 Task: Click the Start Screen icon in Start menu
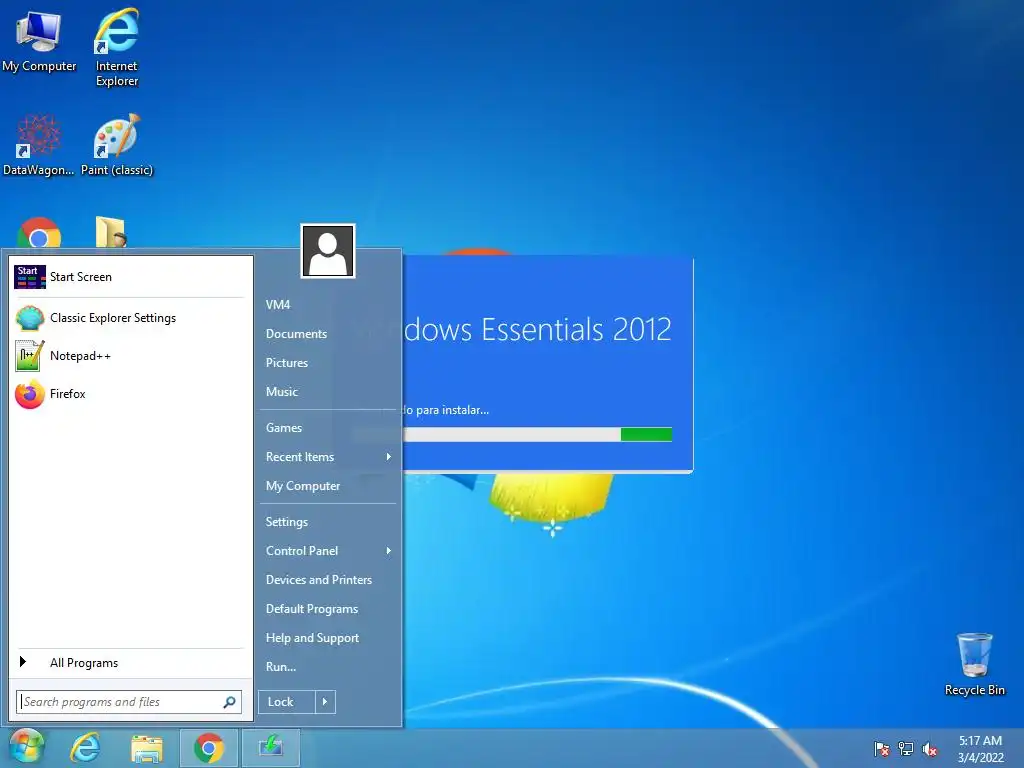29,277
